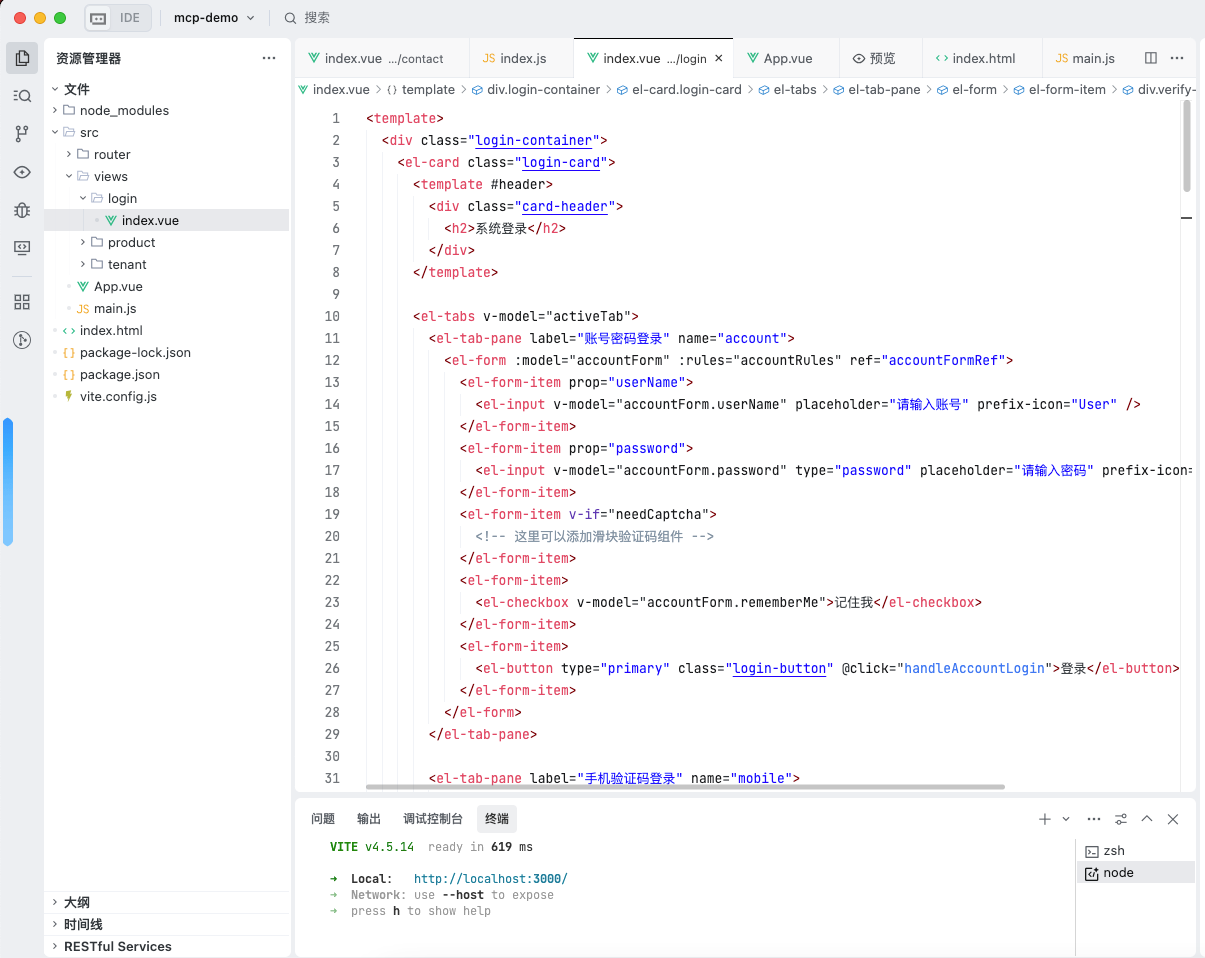Switch to the 预览 preview tab
The width and height of the screenshot is (1205, 958).
(880, 59)
